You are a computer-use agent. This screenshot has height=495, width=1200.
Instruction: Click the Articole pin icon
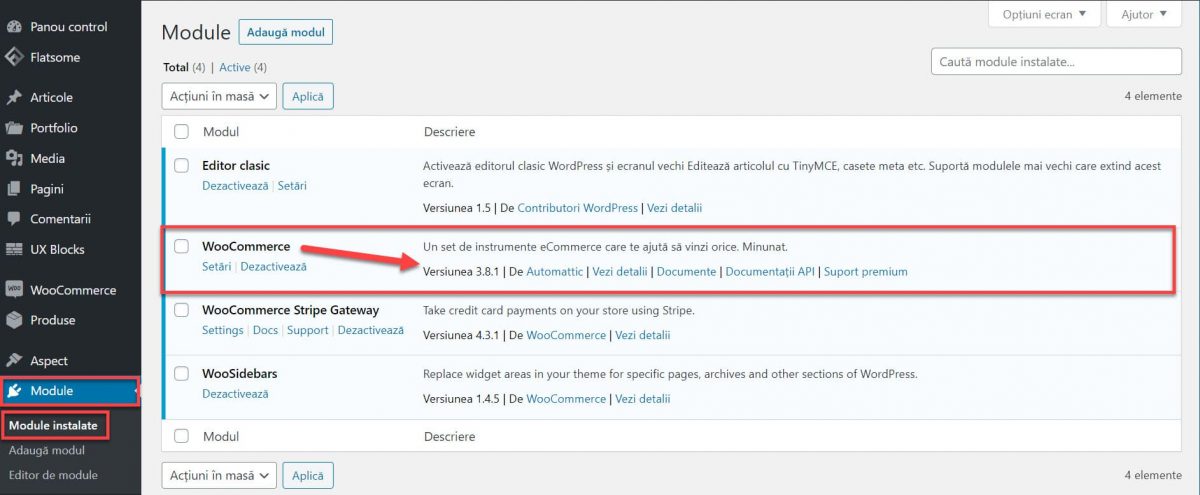click(14, 98)
